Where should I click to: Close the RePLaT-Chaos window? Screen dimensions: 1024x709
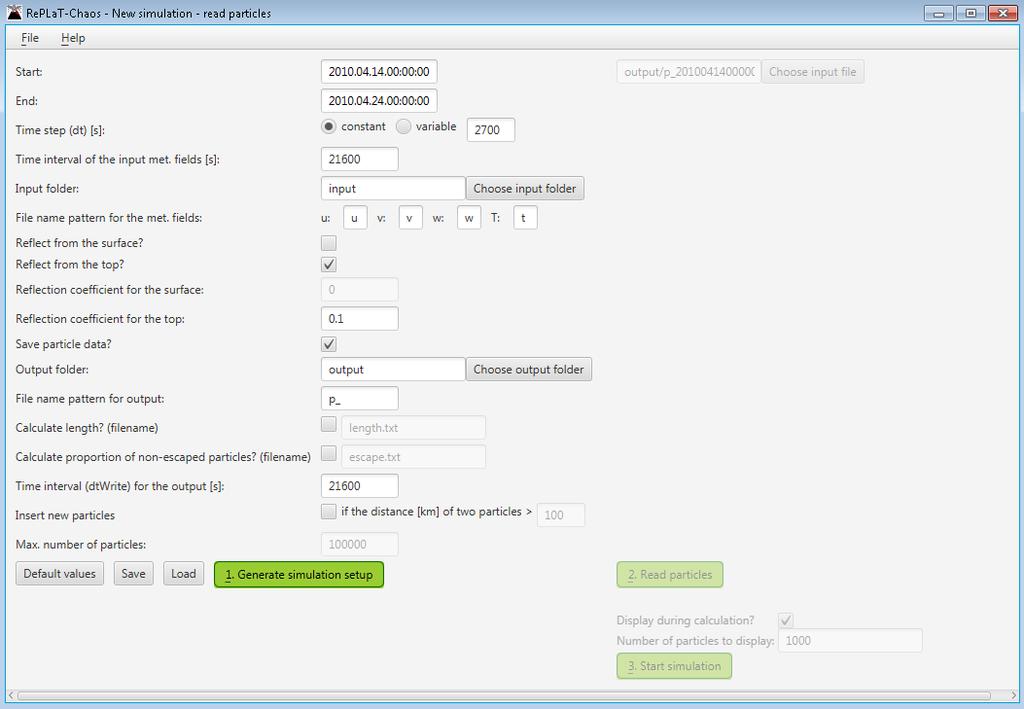tap(1002, 13)
